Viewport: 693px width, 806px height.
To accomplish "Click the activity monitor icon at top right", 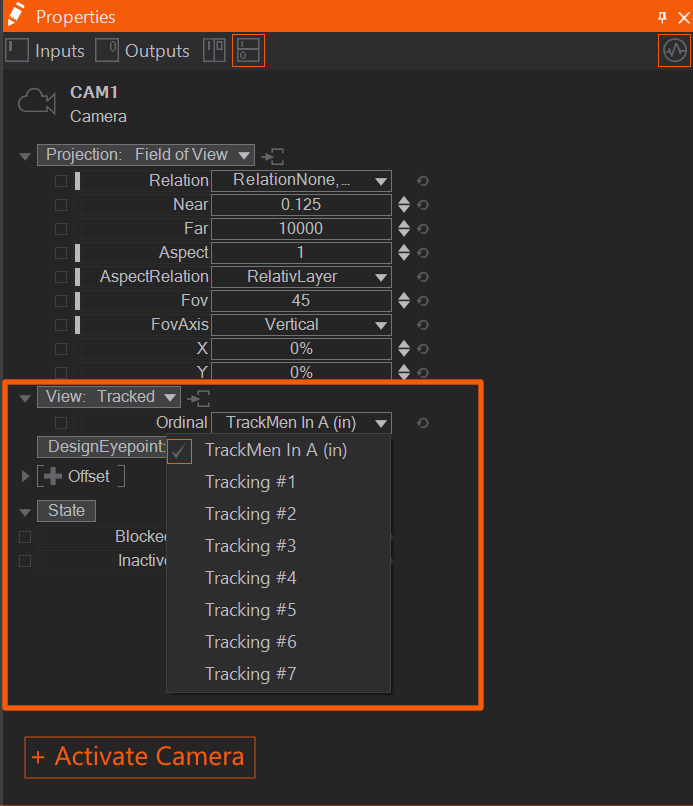I will pos(674,50).
